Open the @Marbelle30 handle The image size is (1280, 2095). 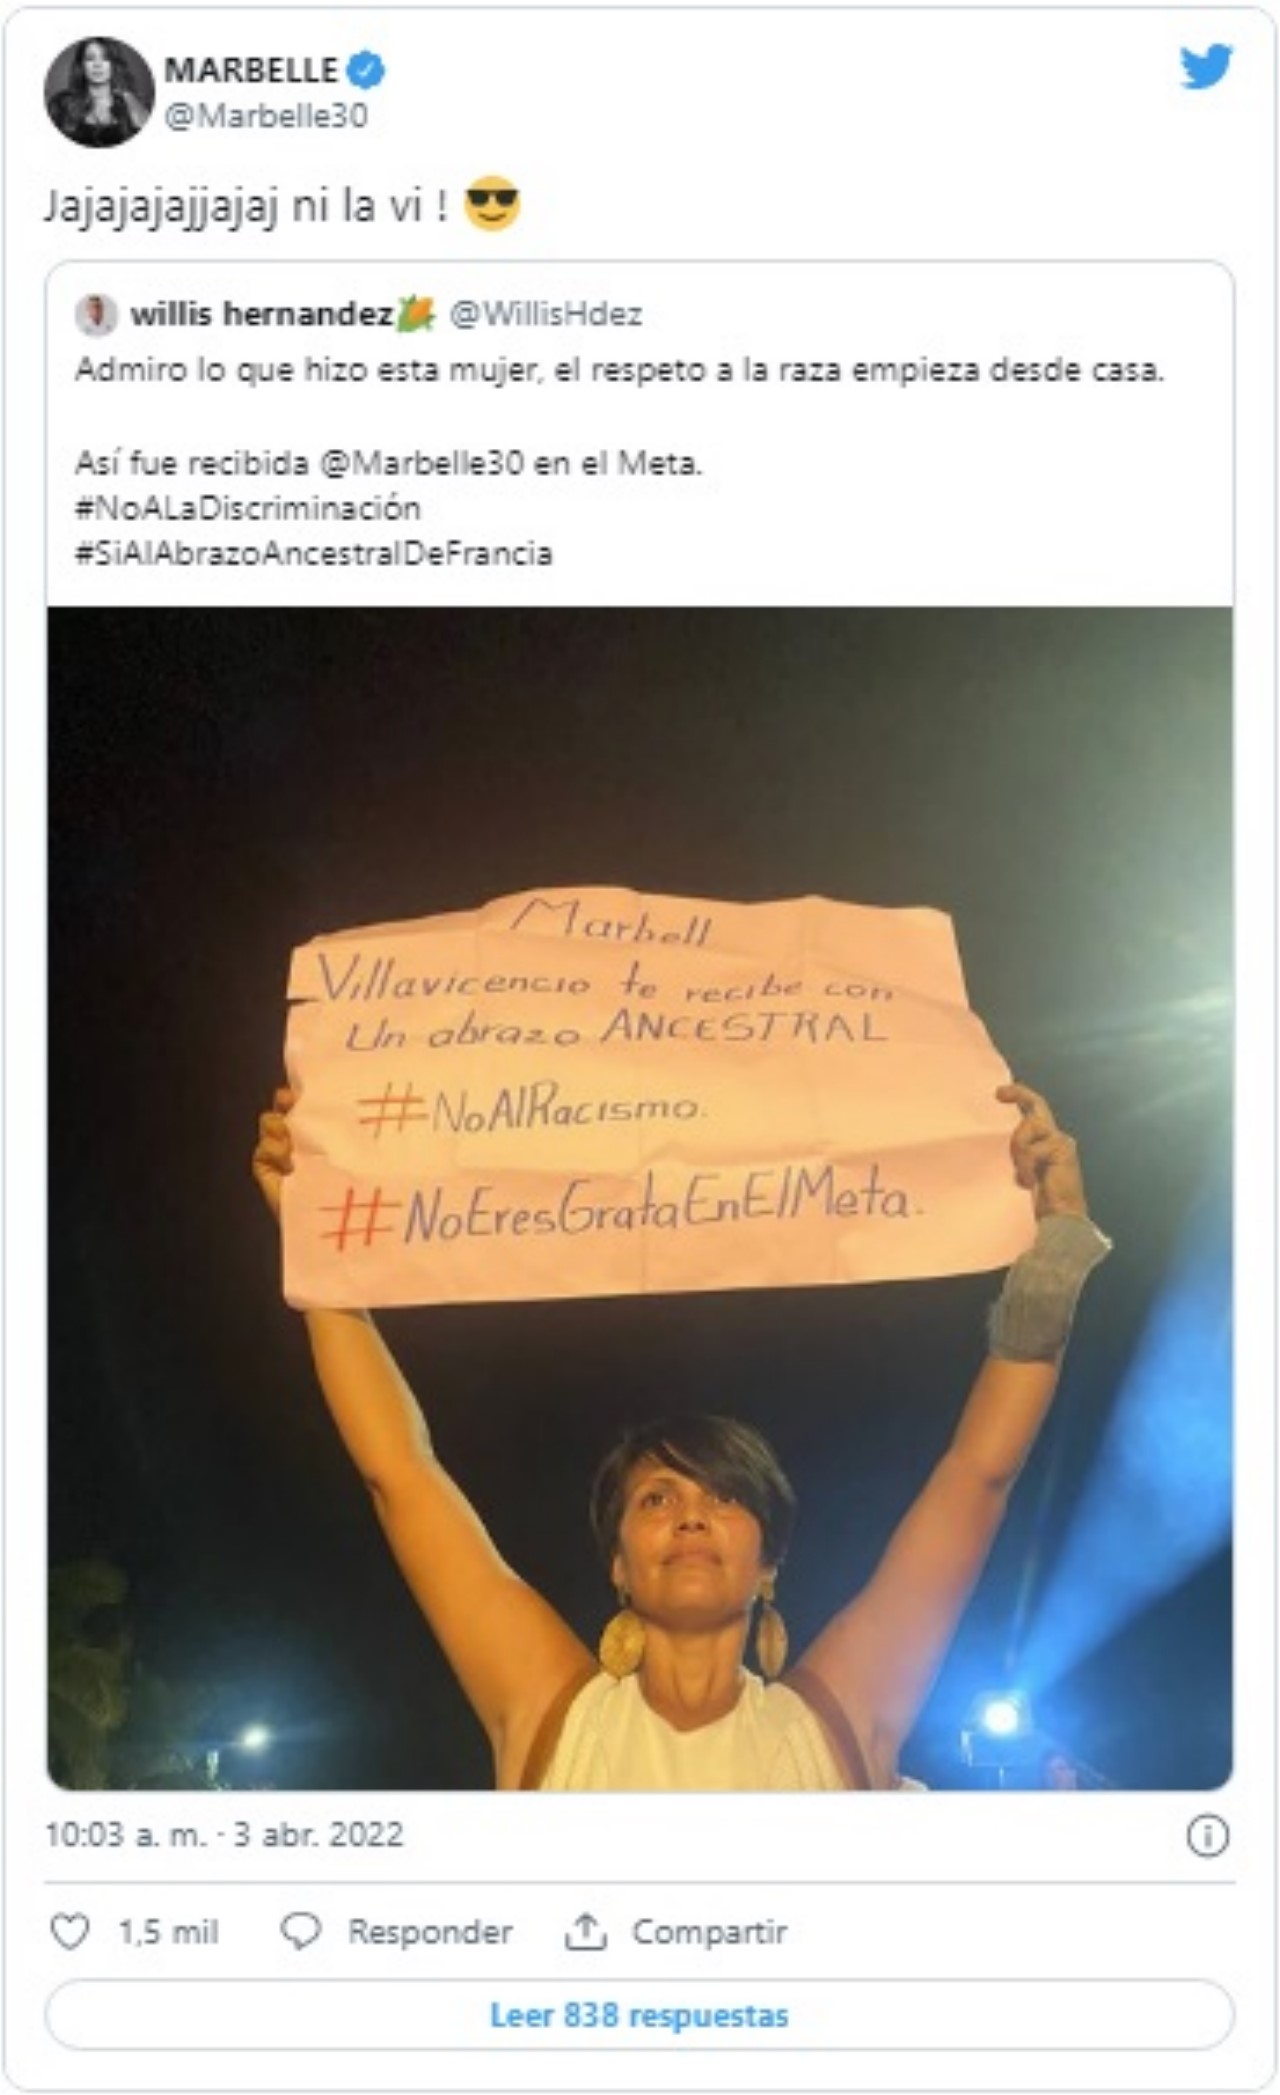point(266,116)
